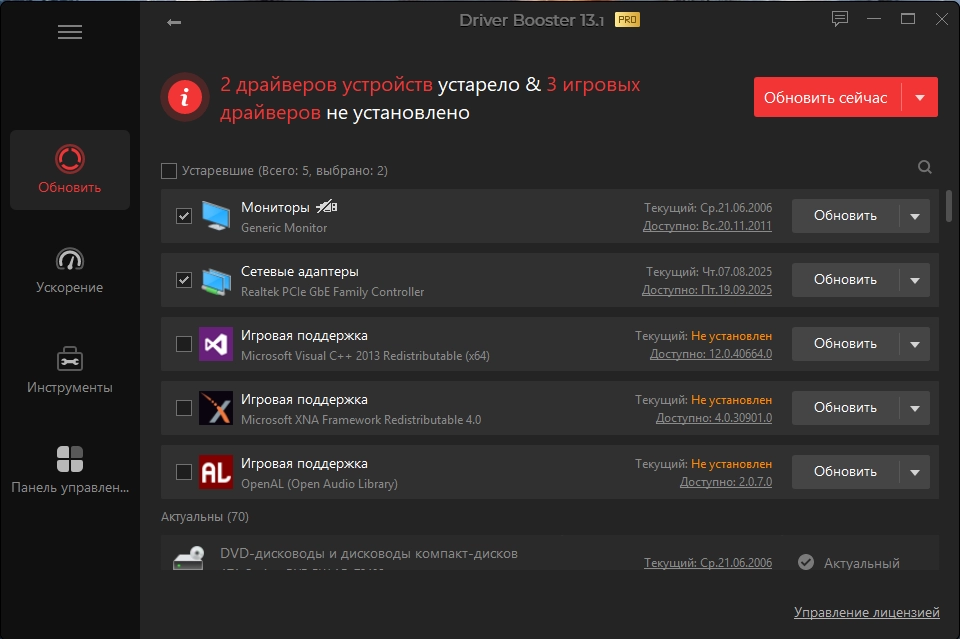Open DVD drive current date Ср.21.06.2006 link
Screen dimensions: 960x639
tap(708, 563)
